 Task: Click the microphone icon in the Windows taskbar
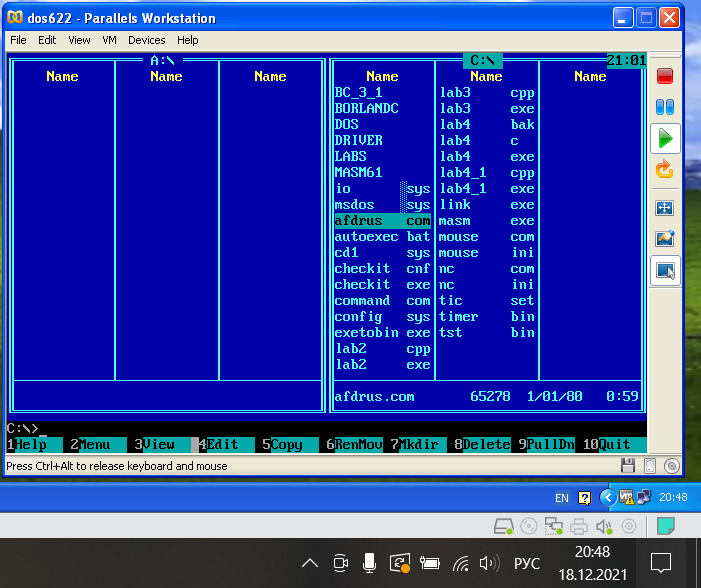point(369,563)
